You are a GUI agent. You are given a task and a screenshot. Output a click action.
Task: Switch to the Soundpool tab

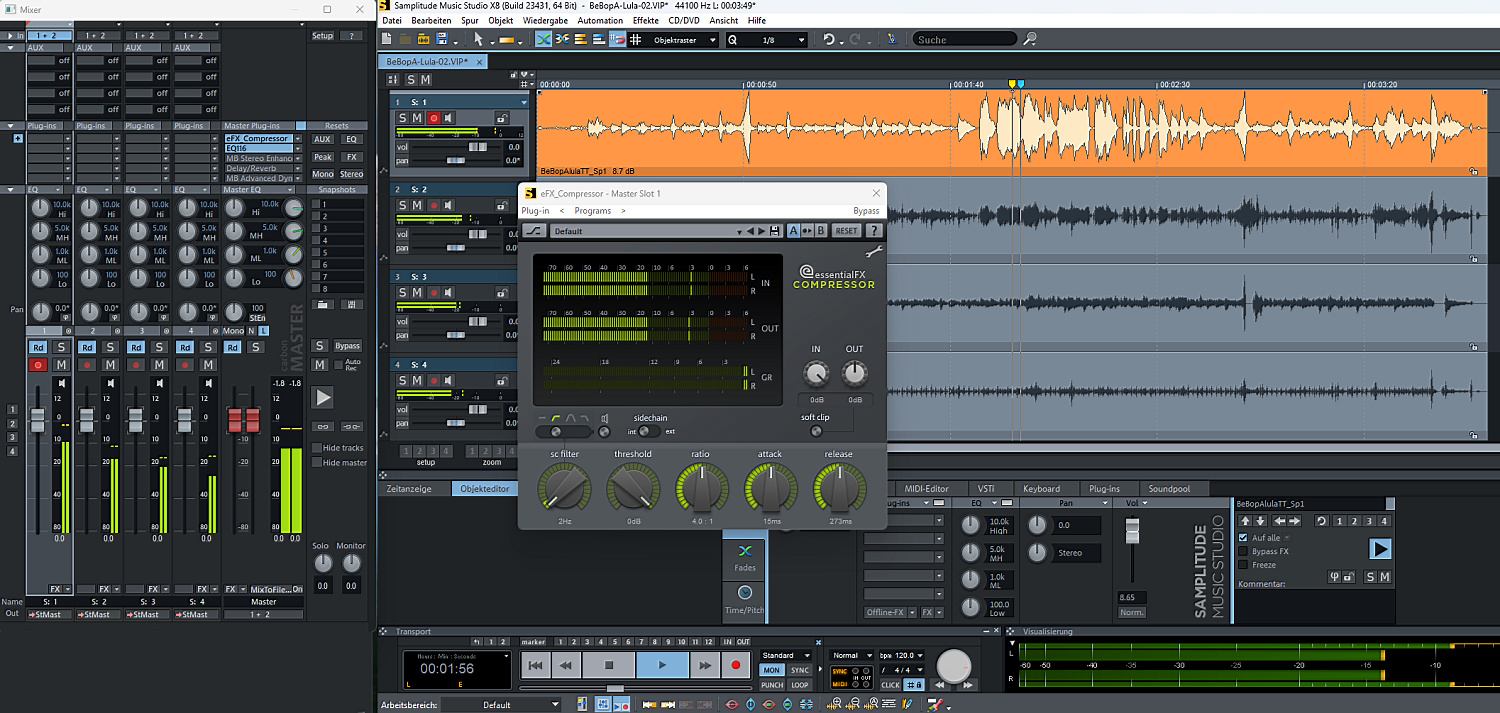tap(1169, 489)
